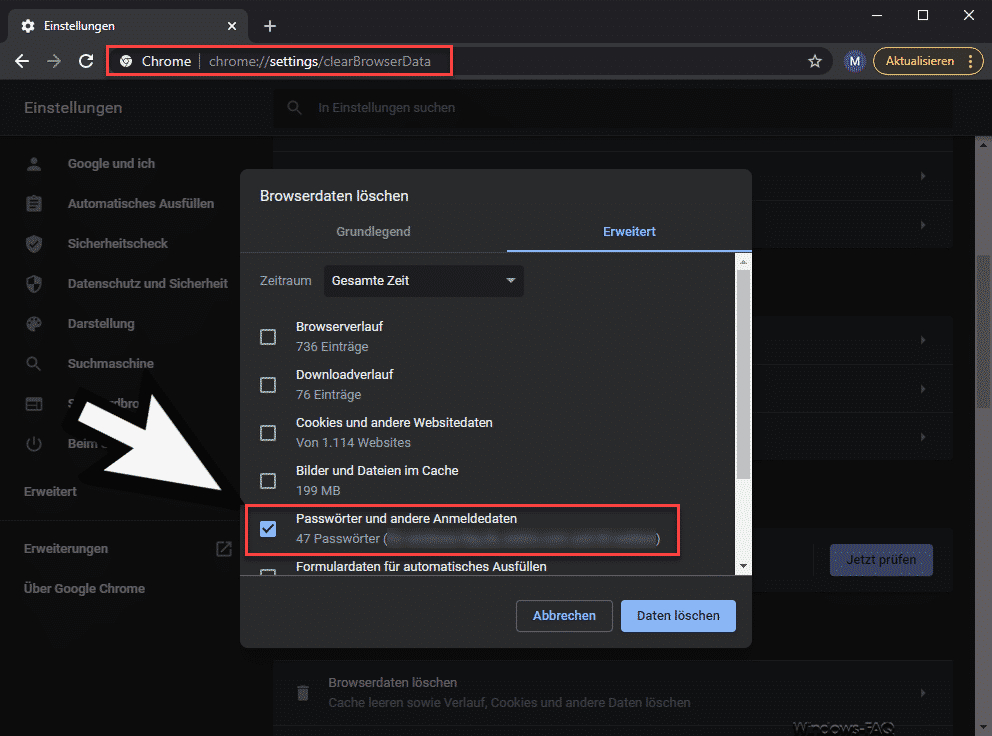The height and width of the screenshot is (736, 992).
Task: Click the background Browserdaten löschen settings row
Action: (x=612, y=693)
